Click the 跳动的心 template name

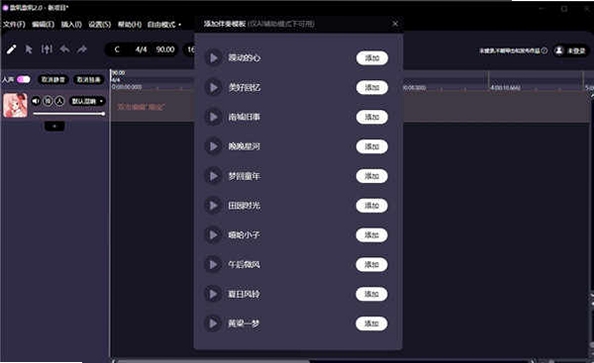[244, 58]
